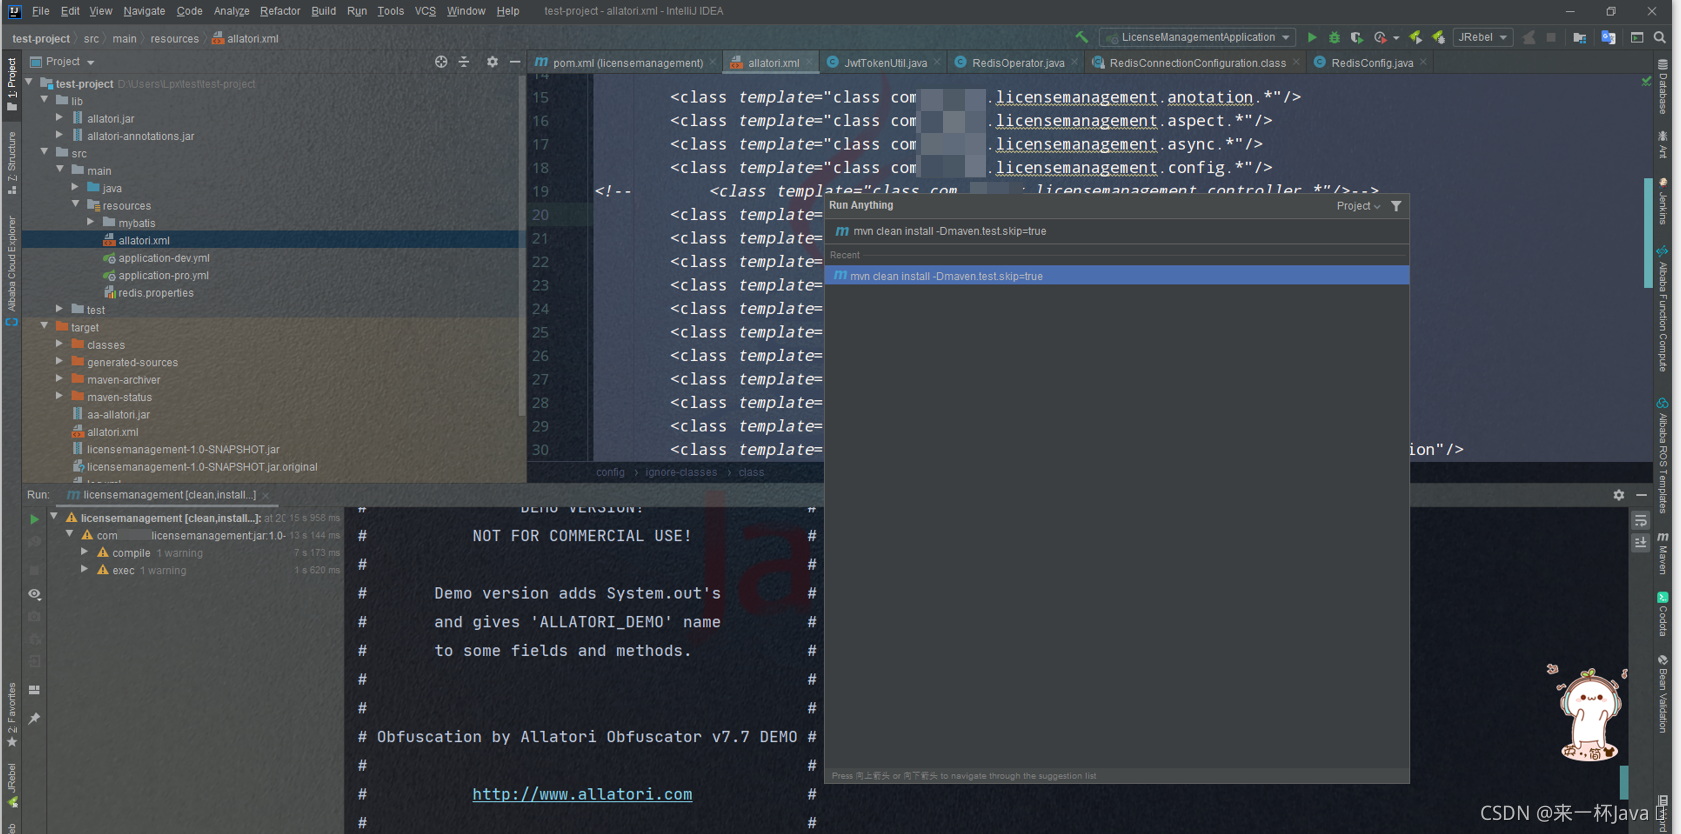Click the translate icon in toolbar
This screenshot has height=834, width=1681.
[x=1608, y=37]
